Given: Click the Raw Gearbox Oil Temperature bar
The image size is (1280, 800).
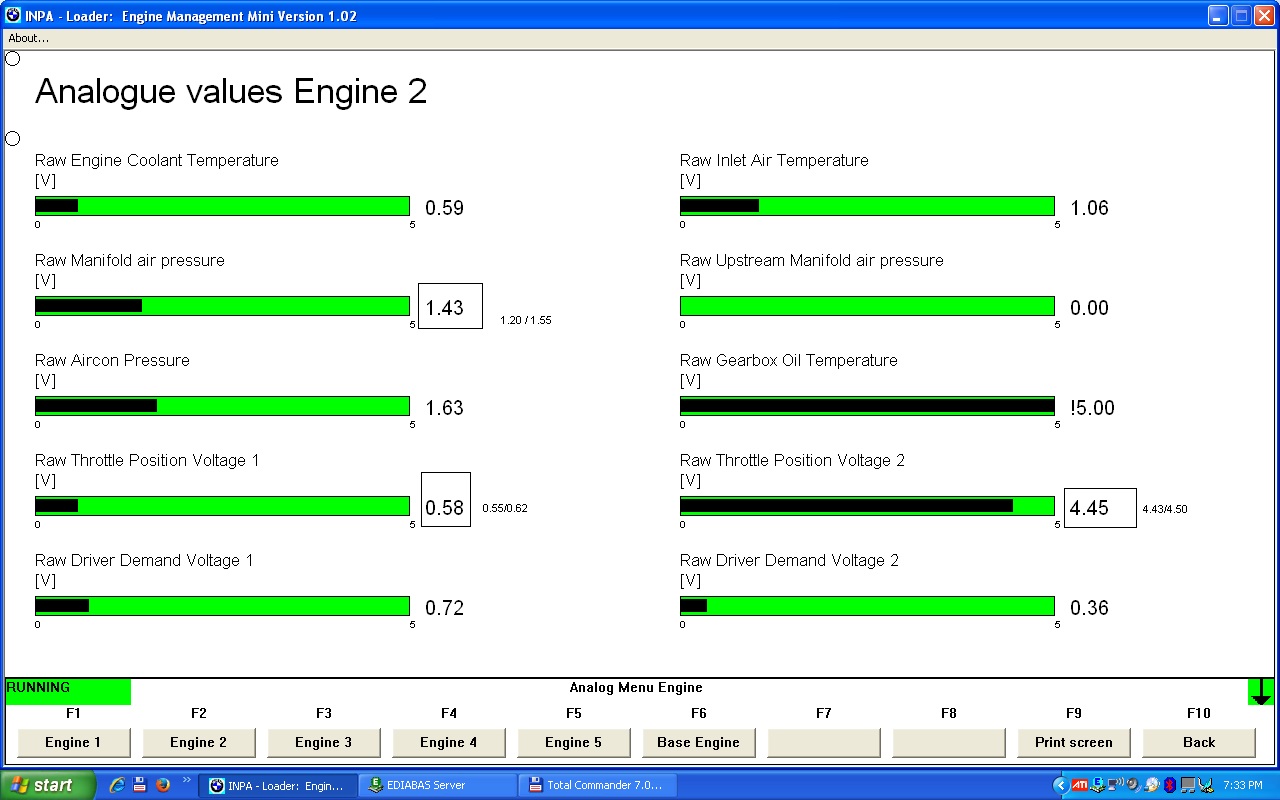Looking at the screenshot, I should [867, 406].
